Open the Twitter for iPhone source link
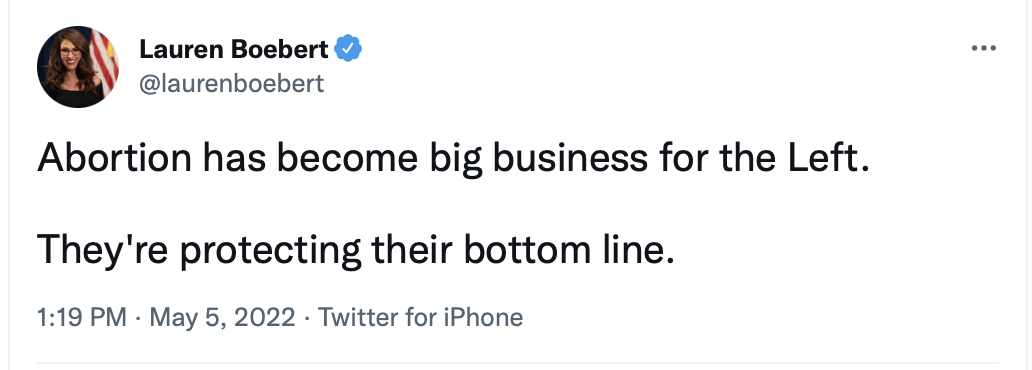Screen dimensions: 1032x370 pyautogui.click(x=421, y=318)
